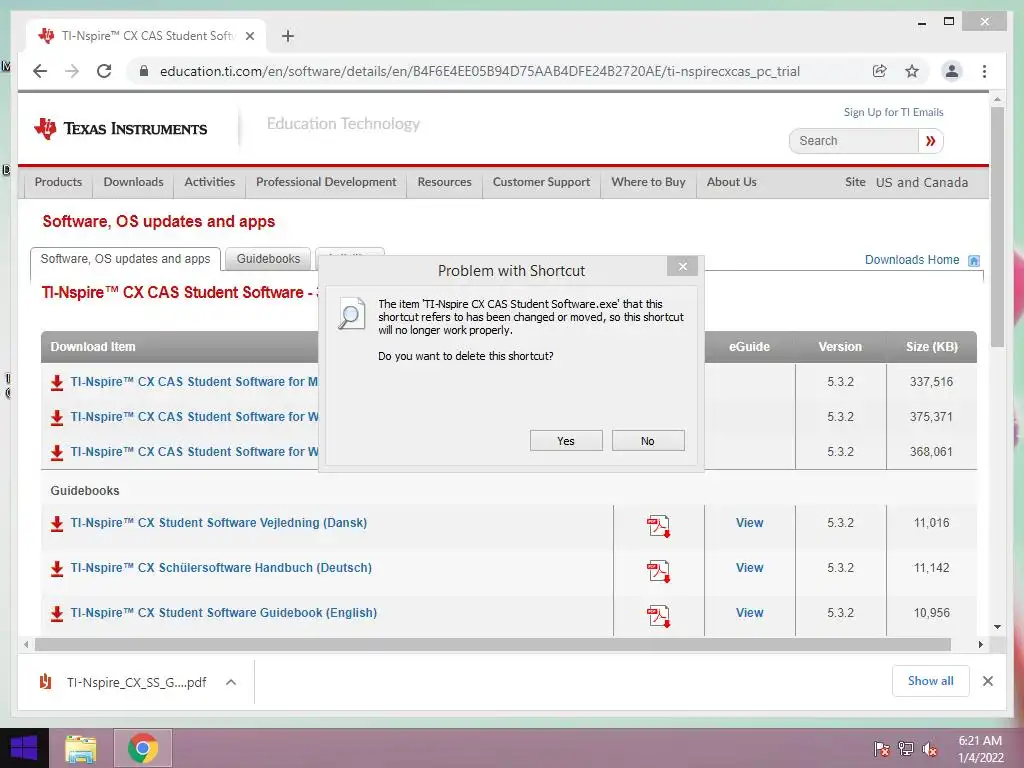Viewport: 1024px width, 768px height.
Task: Click Show all downloads
Action: (x=930, y=681)
